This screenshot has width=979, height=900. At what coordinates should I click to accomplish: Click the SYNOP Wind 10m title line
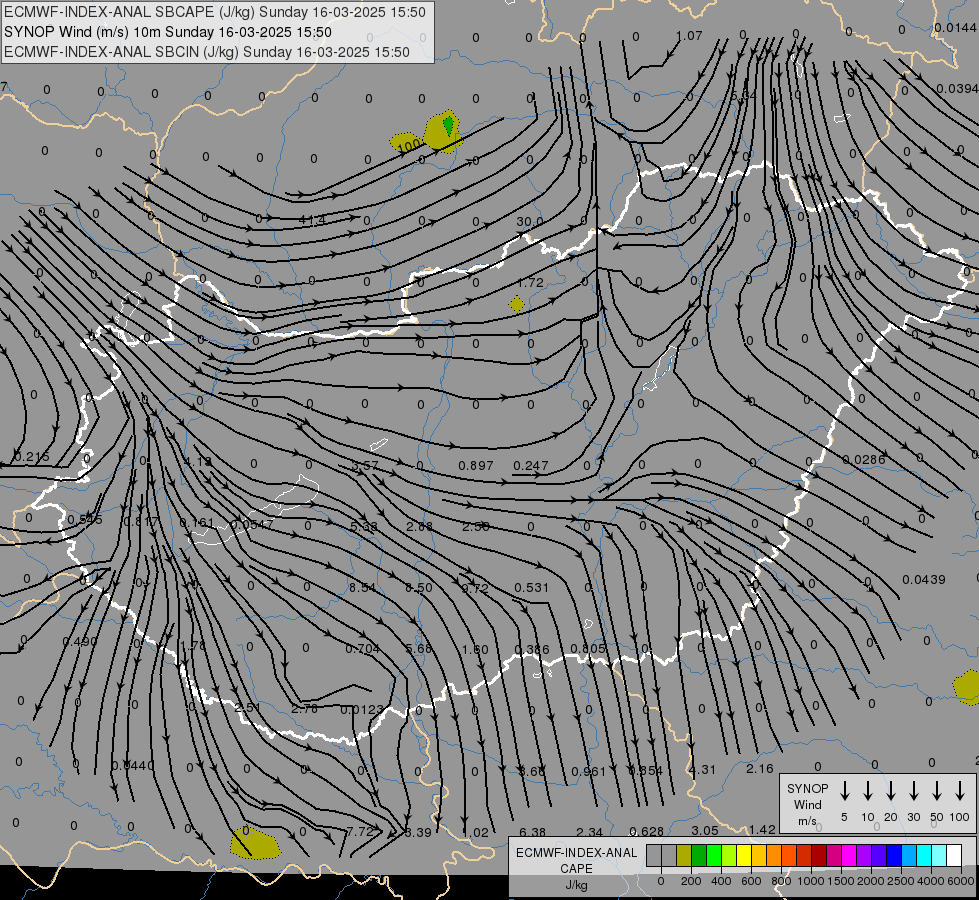167,32
